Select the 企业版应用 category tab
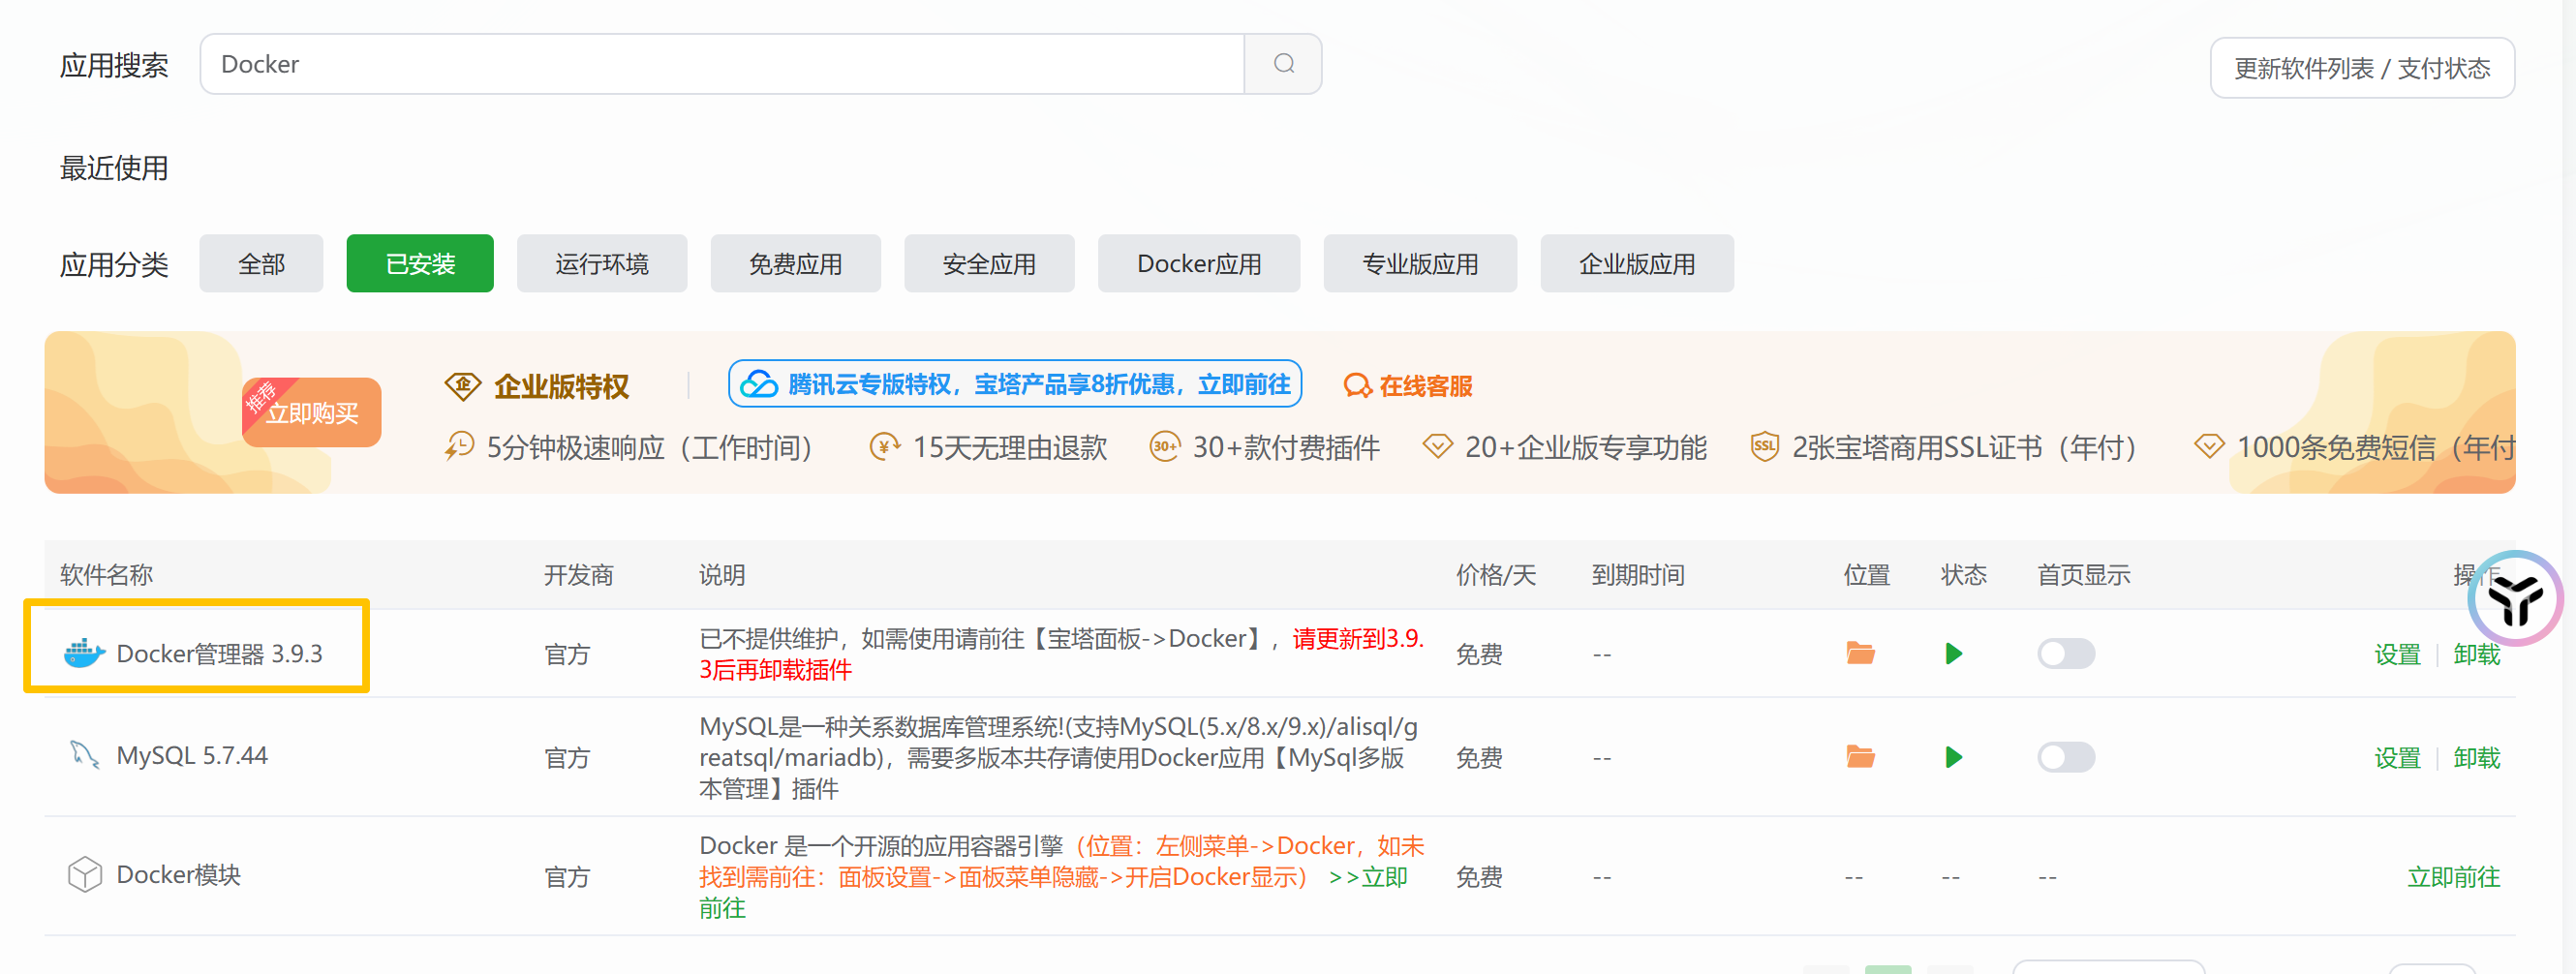 pos(1637,264)
